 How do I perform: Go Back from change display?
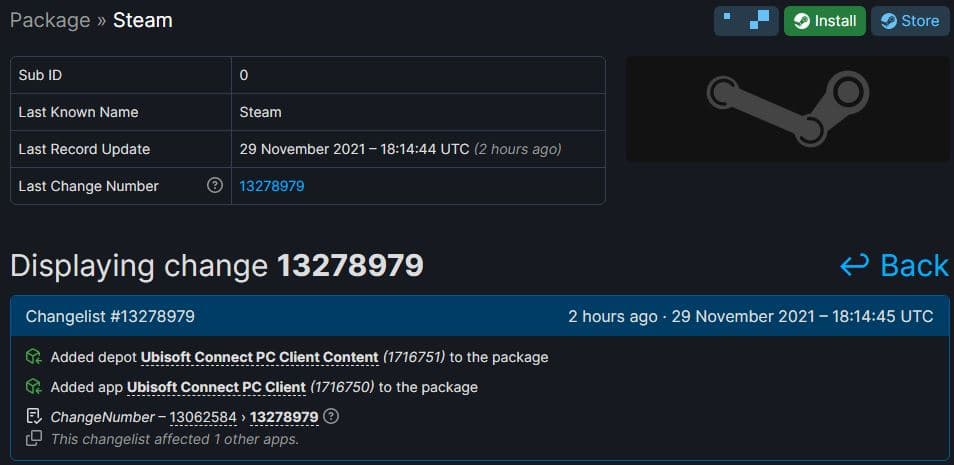pos(894,266)
